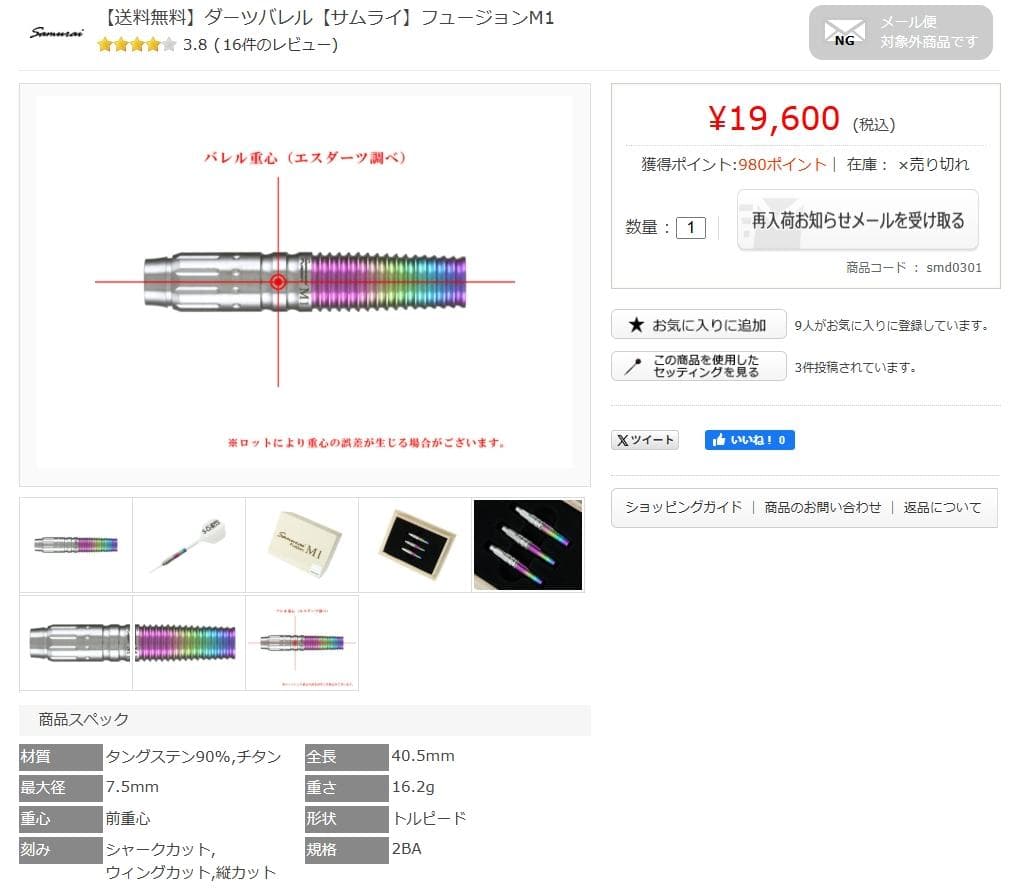Click the quantity input field showing 1

pyautogui.click(x=693, y=226)
